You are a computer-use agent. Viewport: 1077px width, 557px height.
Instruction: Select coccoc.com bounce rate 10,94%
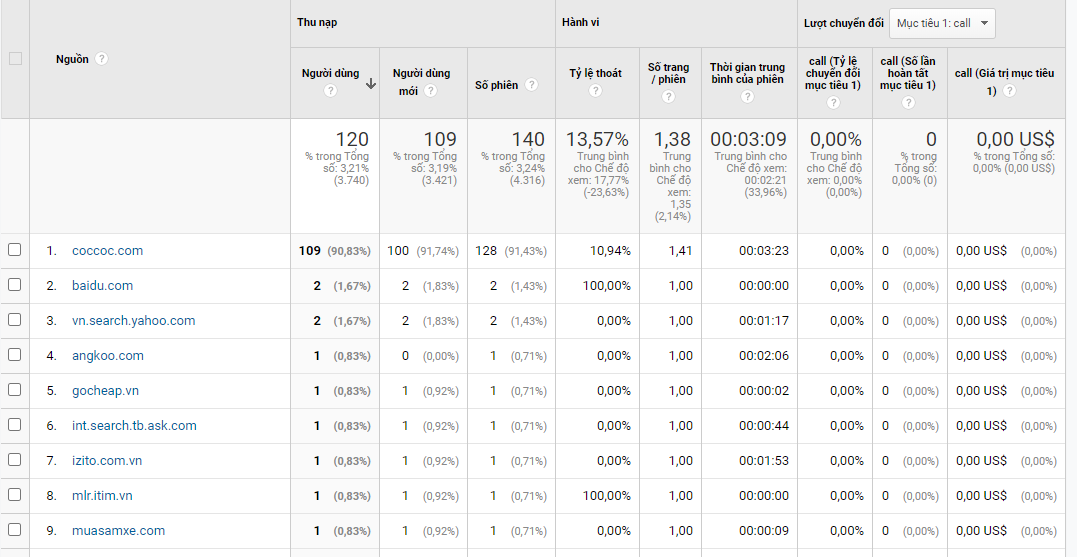point(610,251)
